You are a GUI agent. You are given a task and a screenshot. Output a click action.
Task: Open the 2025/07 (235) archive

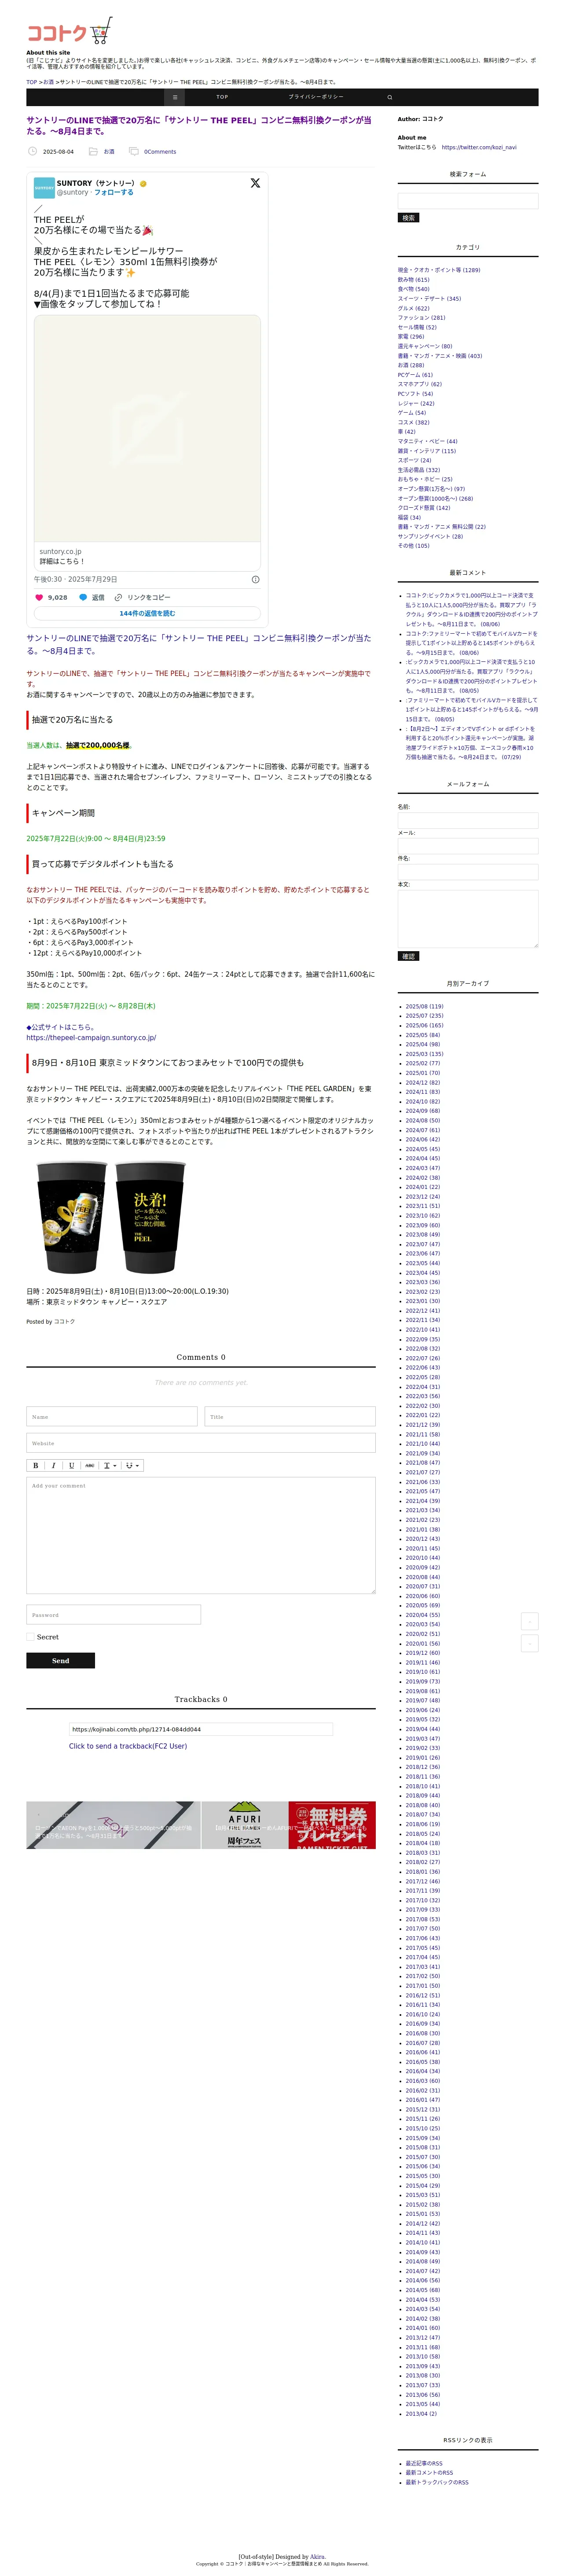click(x=424, y=1016)
